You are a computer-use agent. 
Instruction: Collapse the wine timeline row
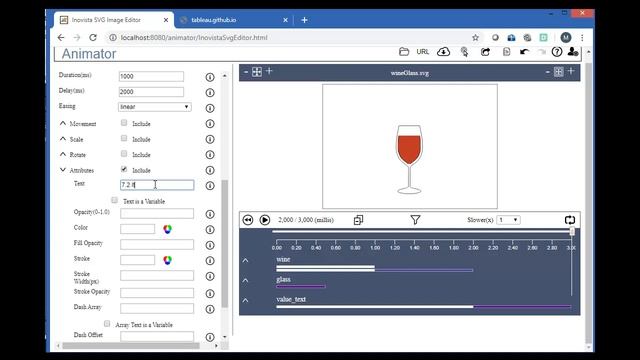pyautogui.click(x=245, y=260)
